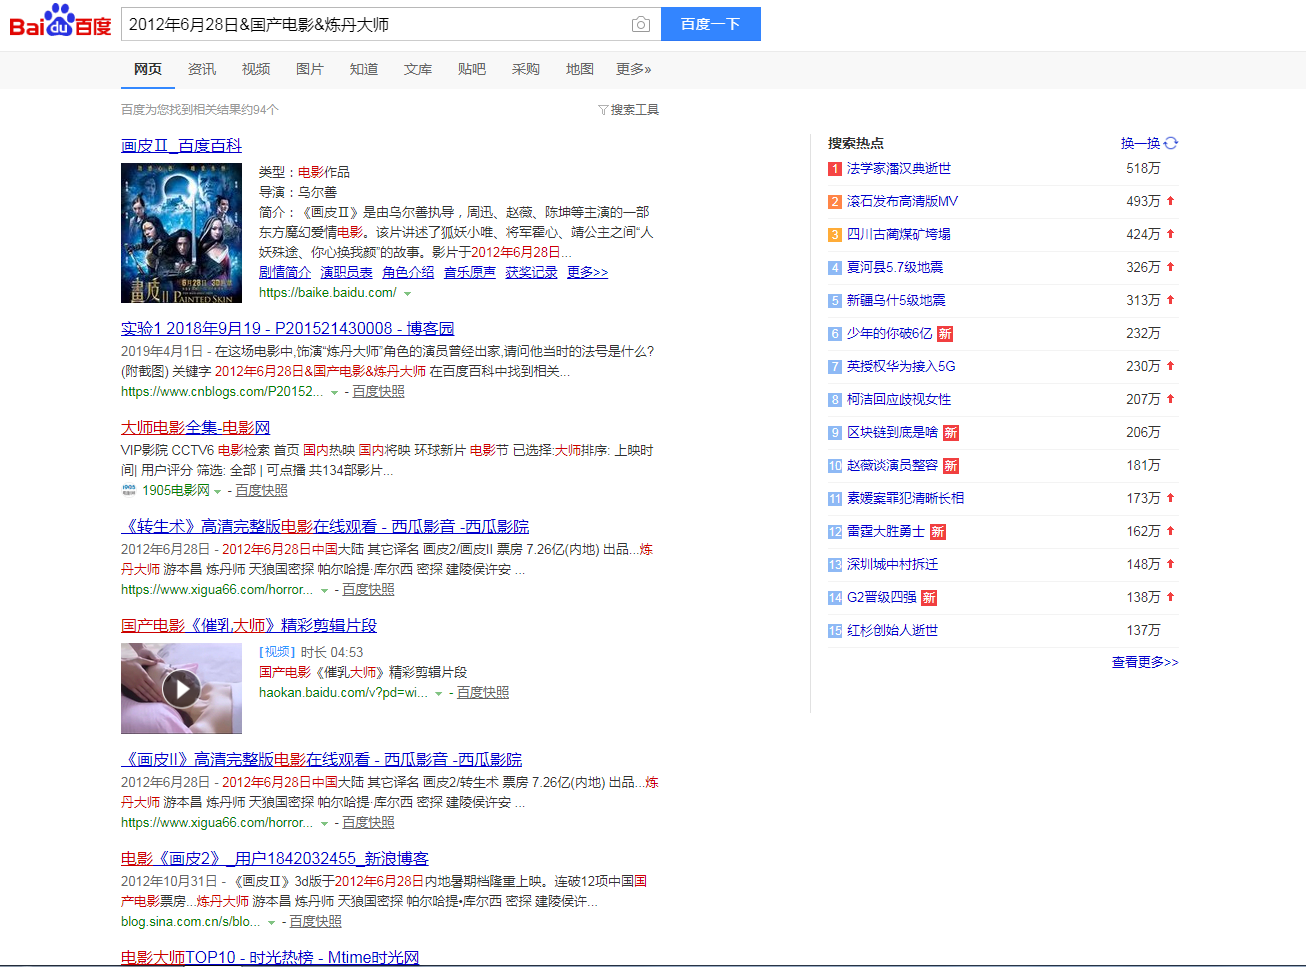Click rank badge 8 beside 柯洁回应歧视女性
The image size is (1306, 967).
tap(835, 400)
